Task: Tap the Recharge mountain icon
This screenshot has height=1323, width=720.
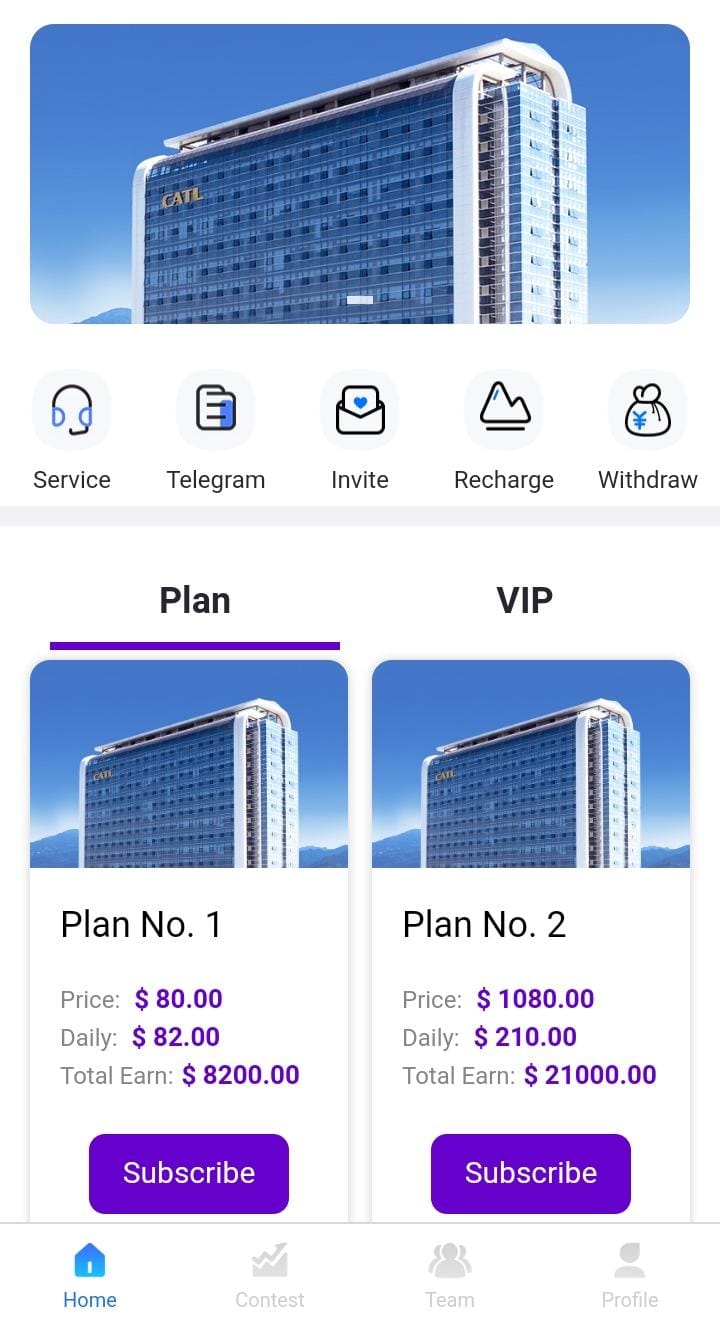Action: coord(504,410)
